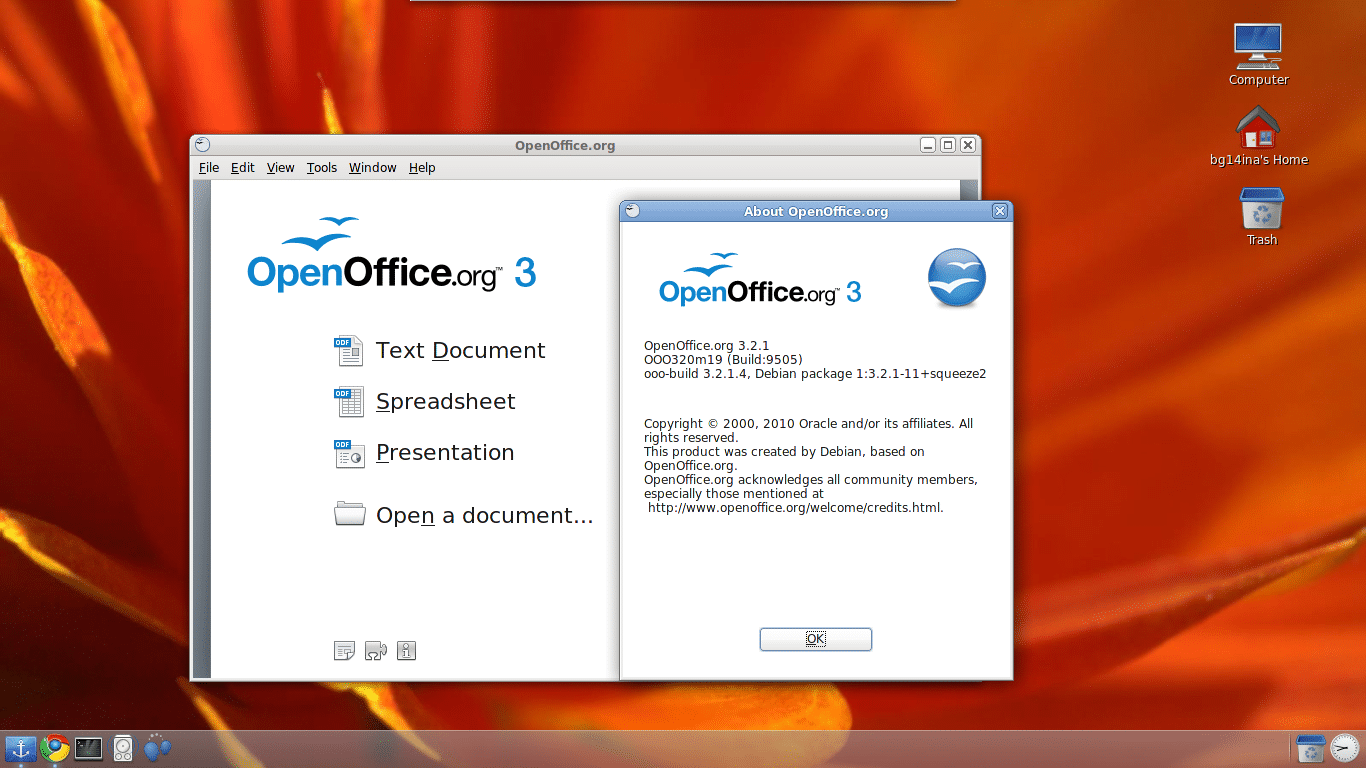Open the About dialog's window menu icon
This screenshot has height=768, width=1366.
tap(631, 211)
